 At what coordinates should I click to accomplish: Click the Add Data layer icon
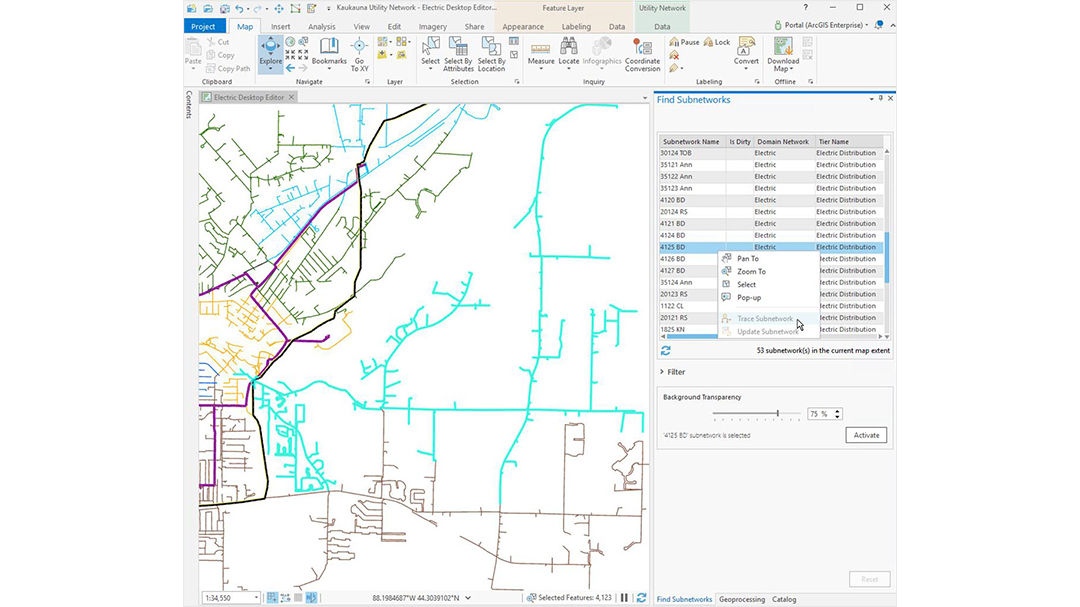pos(382,54)
